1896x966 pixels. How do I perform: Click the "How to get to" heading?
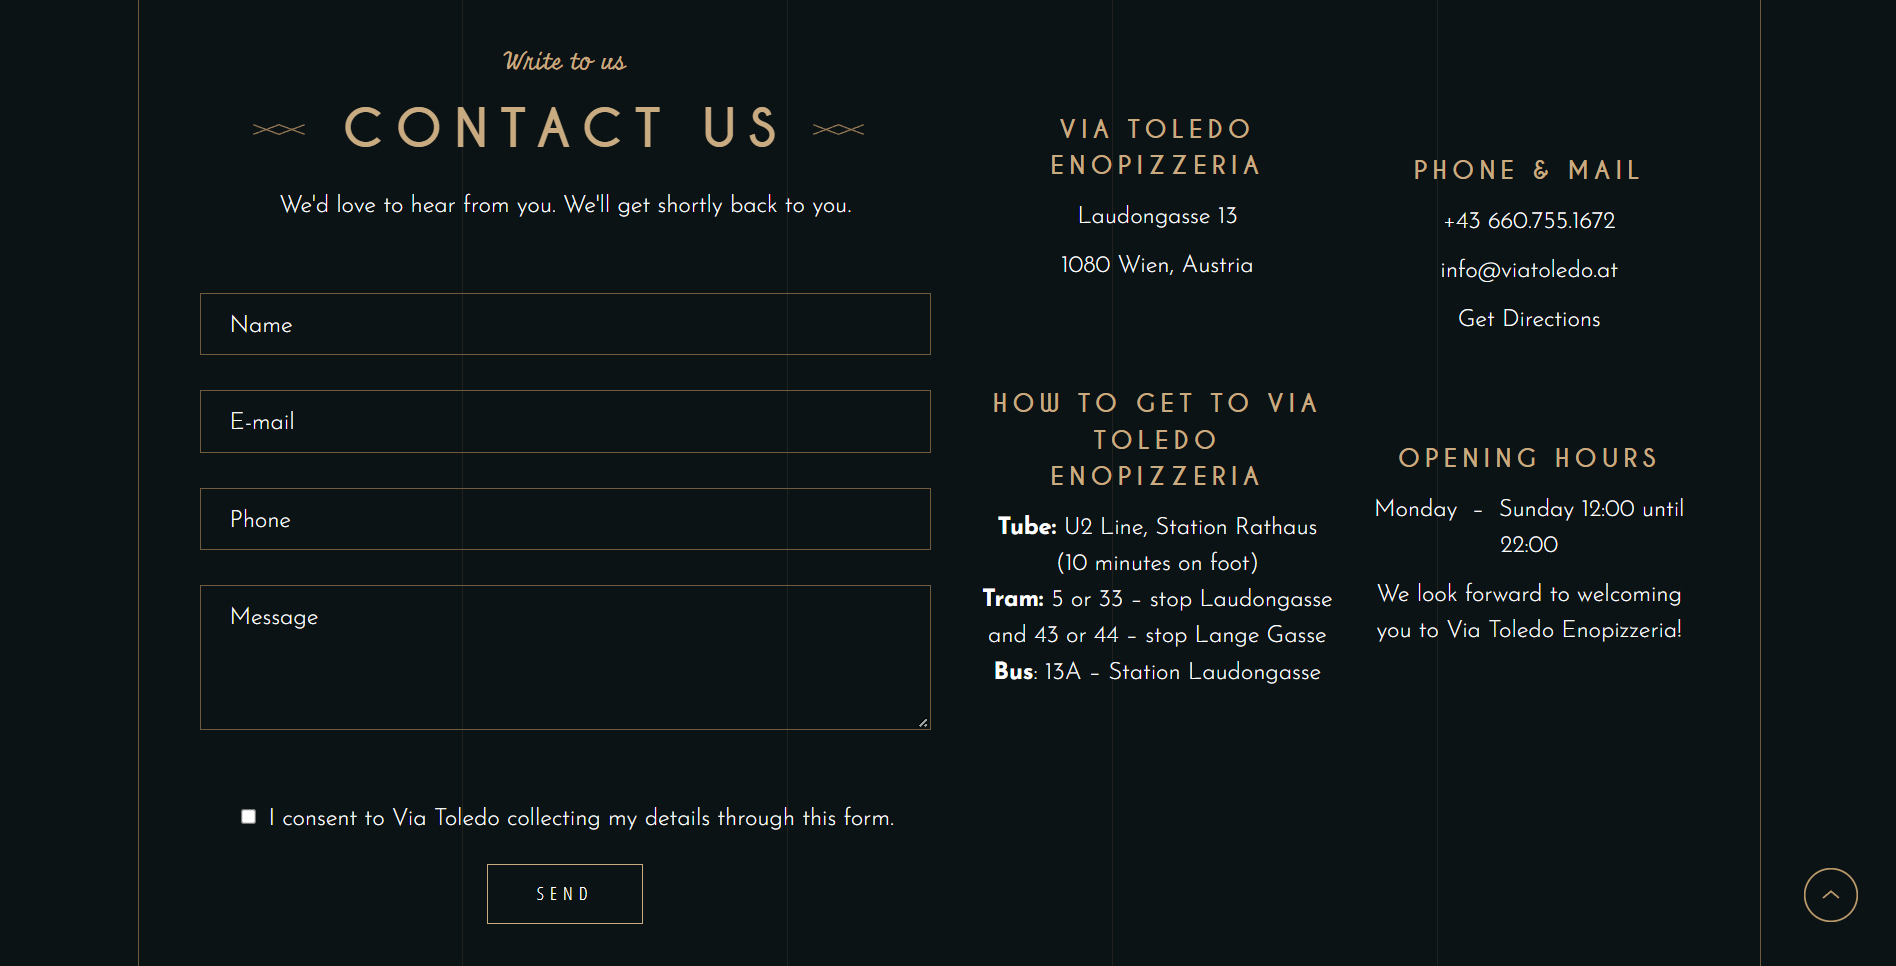click(x=1156, y=439)
